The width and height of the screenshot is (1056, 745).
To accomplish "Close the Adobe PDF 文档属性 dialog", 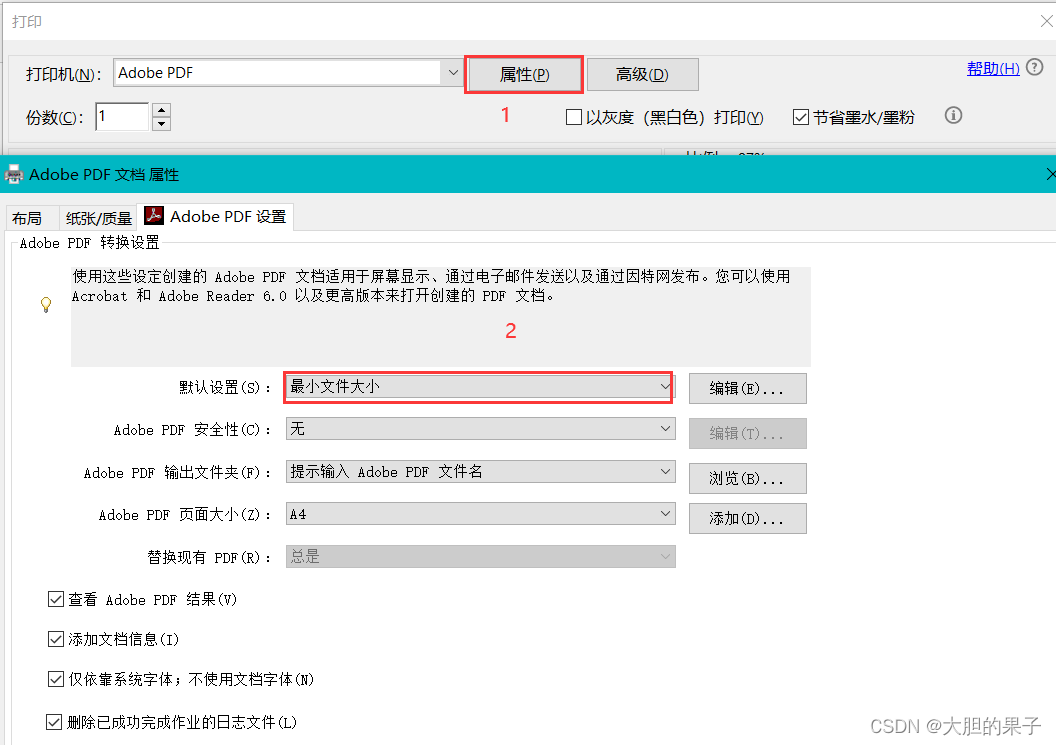I will tap(1051, 174).
